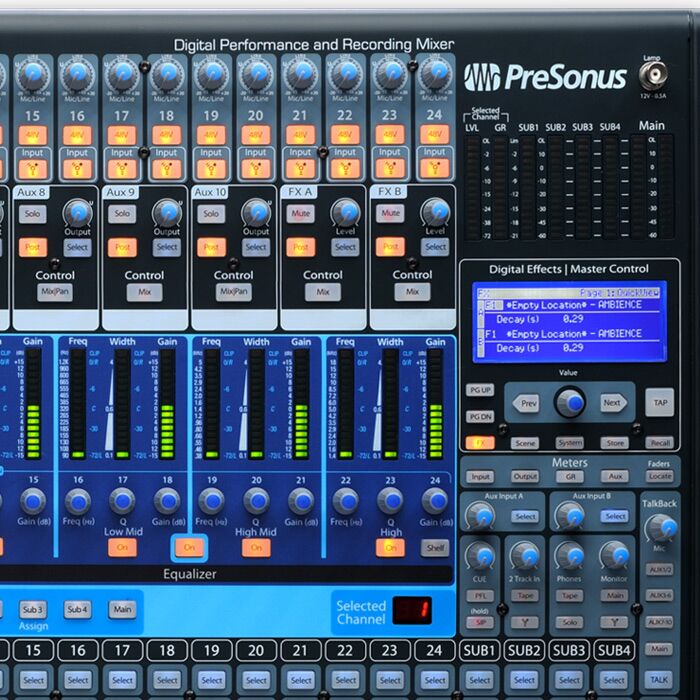Select the SUB4 bus

coord(614,680)
